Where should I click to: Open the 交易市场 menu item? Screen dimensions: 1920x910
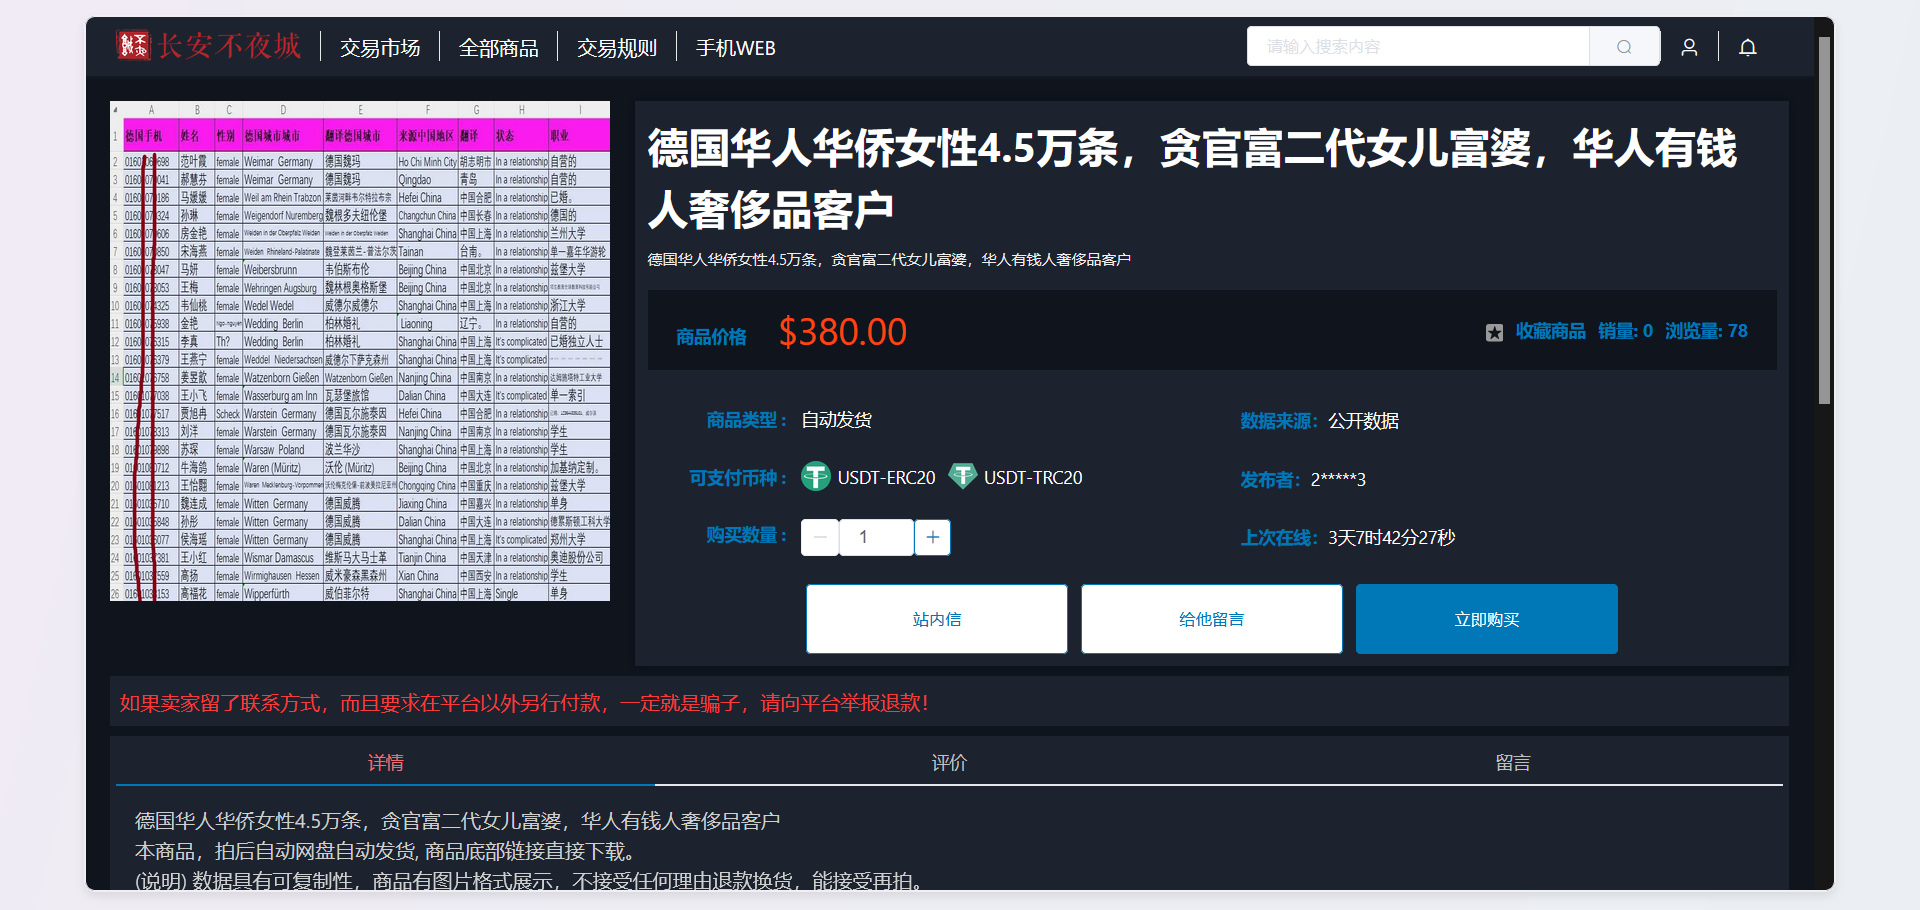pos(380,48)
